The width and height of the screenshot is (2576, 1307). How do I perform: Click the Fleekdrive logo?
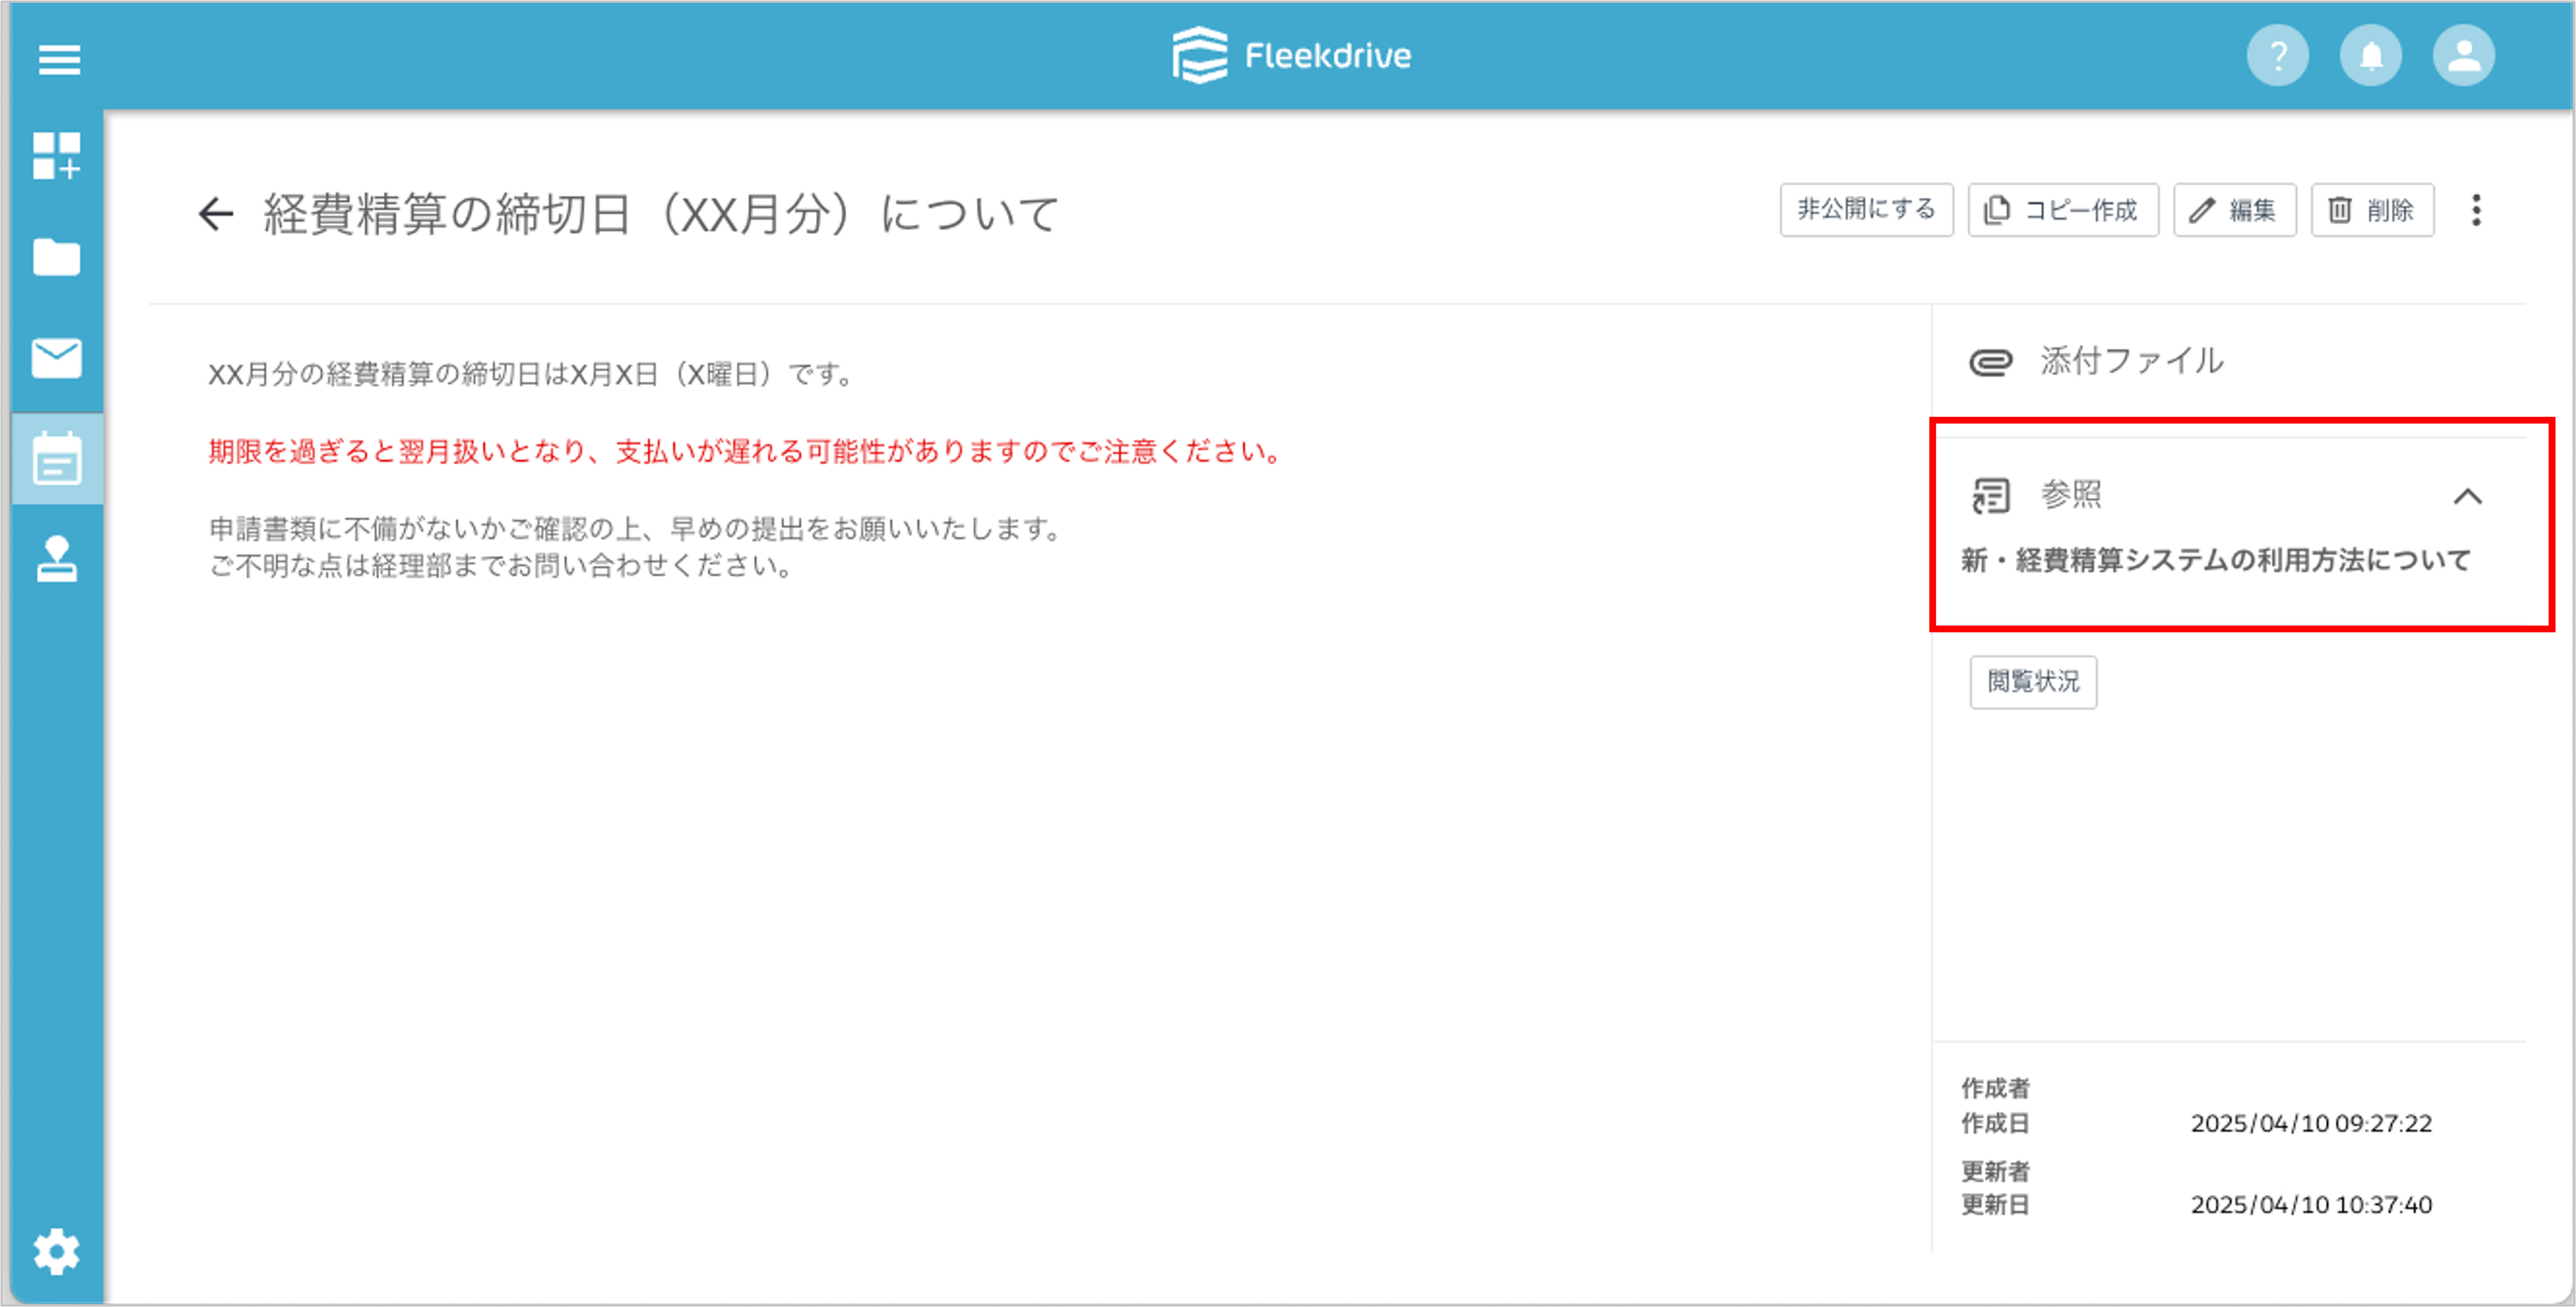click(1291, 56)
